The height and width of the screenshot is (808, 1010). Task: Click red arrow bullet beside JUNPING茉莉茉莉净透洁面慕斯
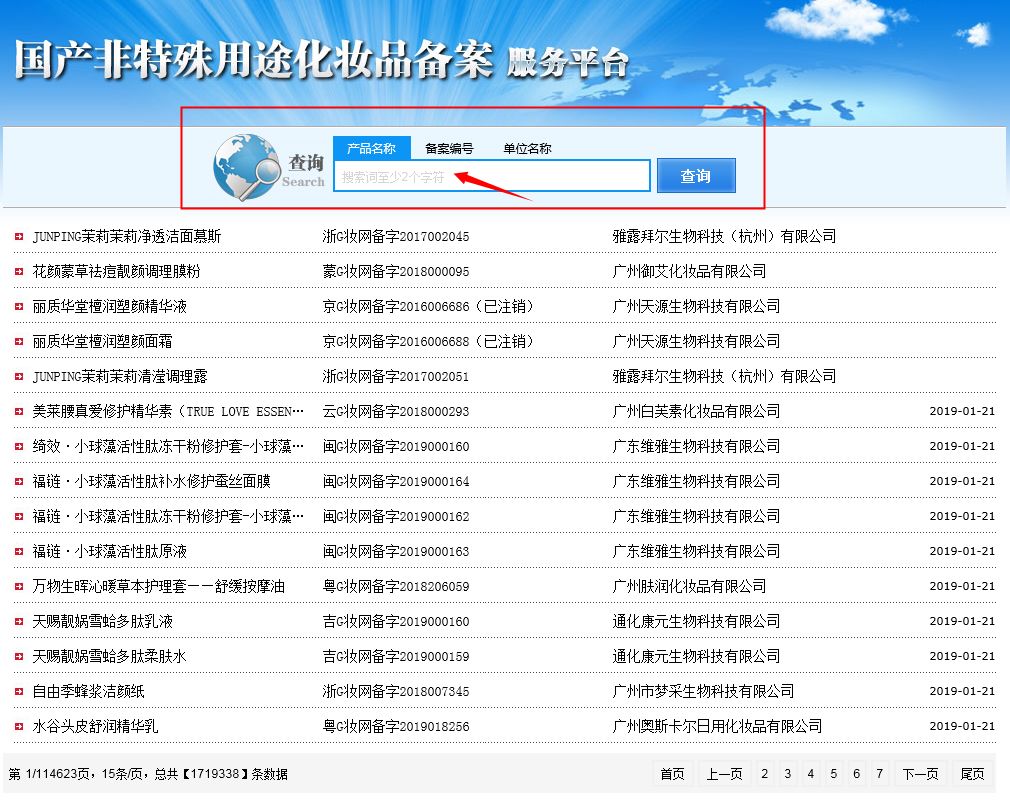(x=19, y=237)
